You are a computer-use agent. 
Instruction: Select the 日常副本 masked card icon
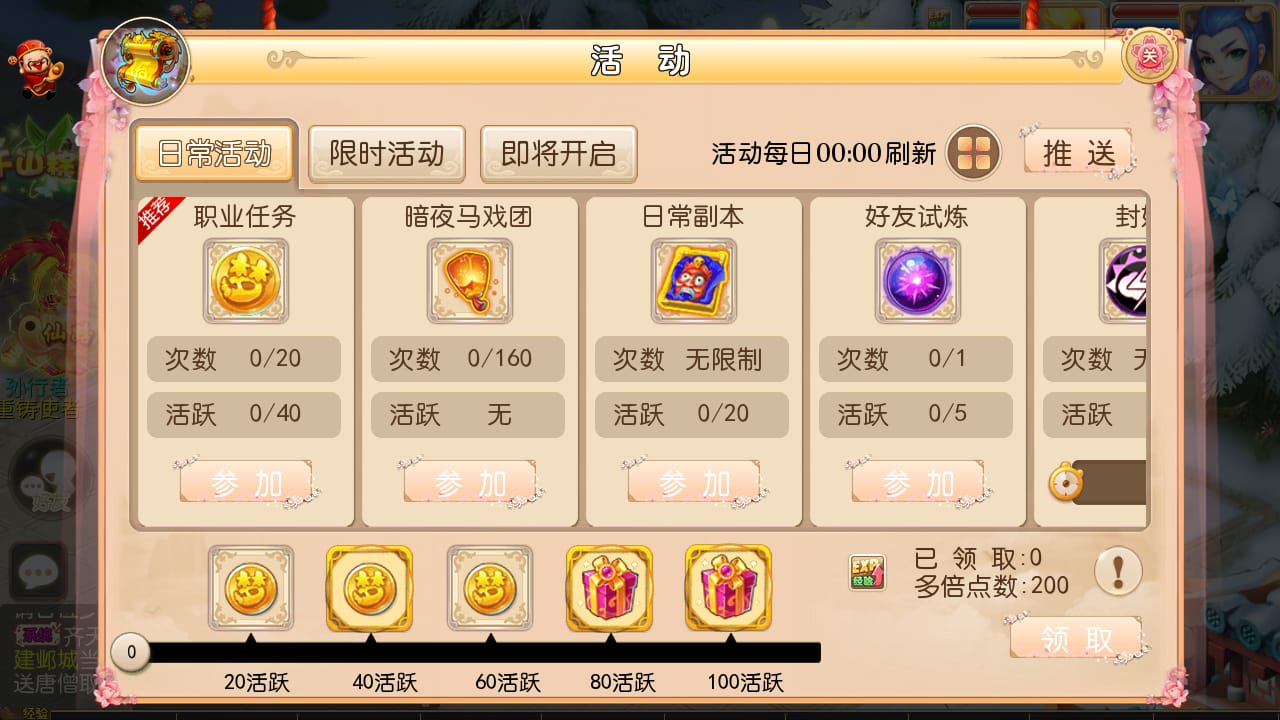click(694, 281)
